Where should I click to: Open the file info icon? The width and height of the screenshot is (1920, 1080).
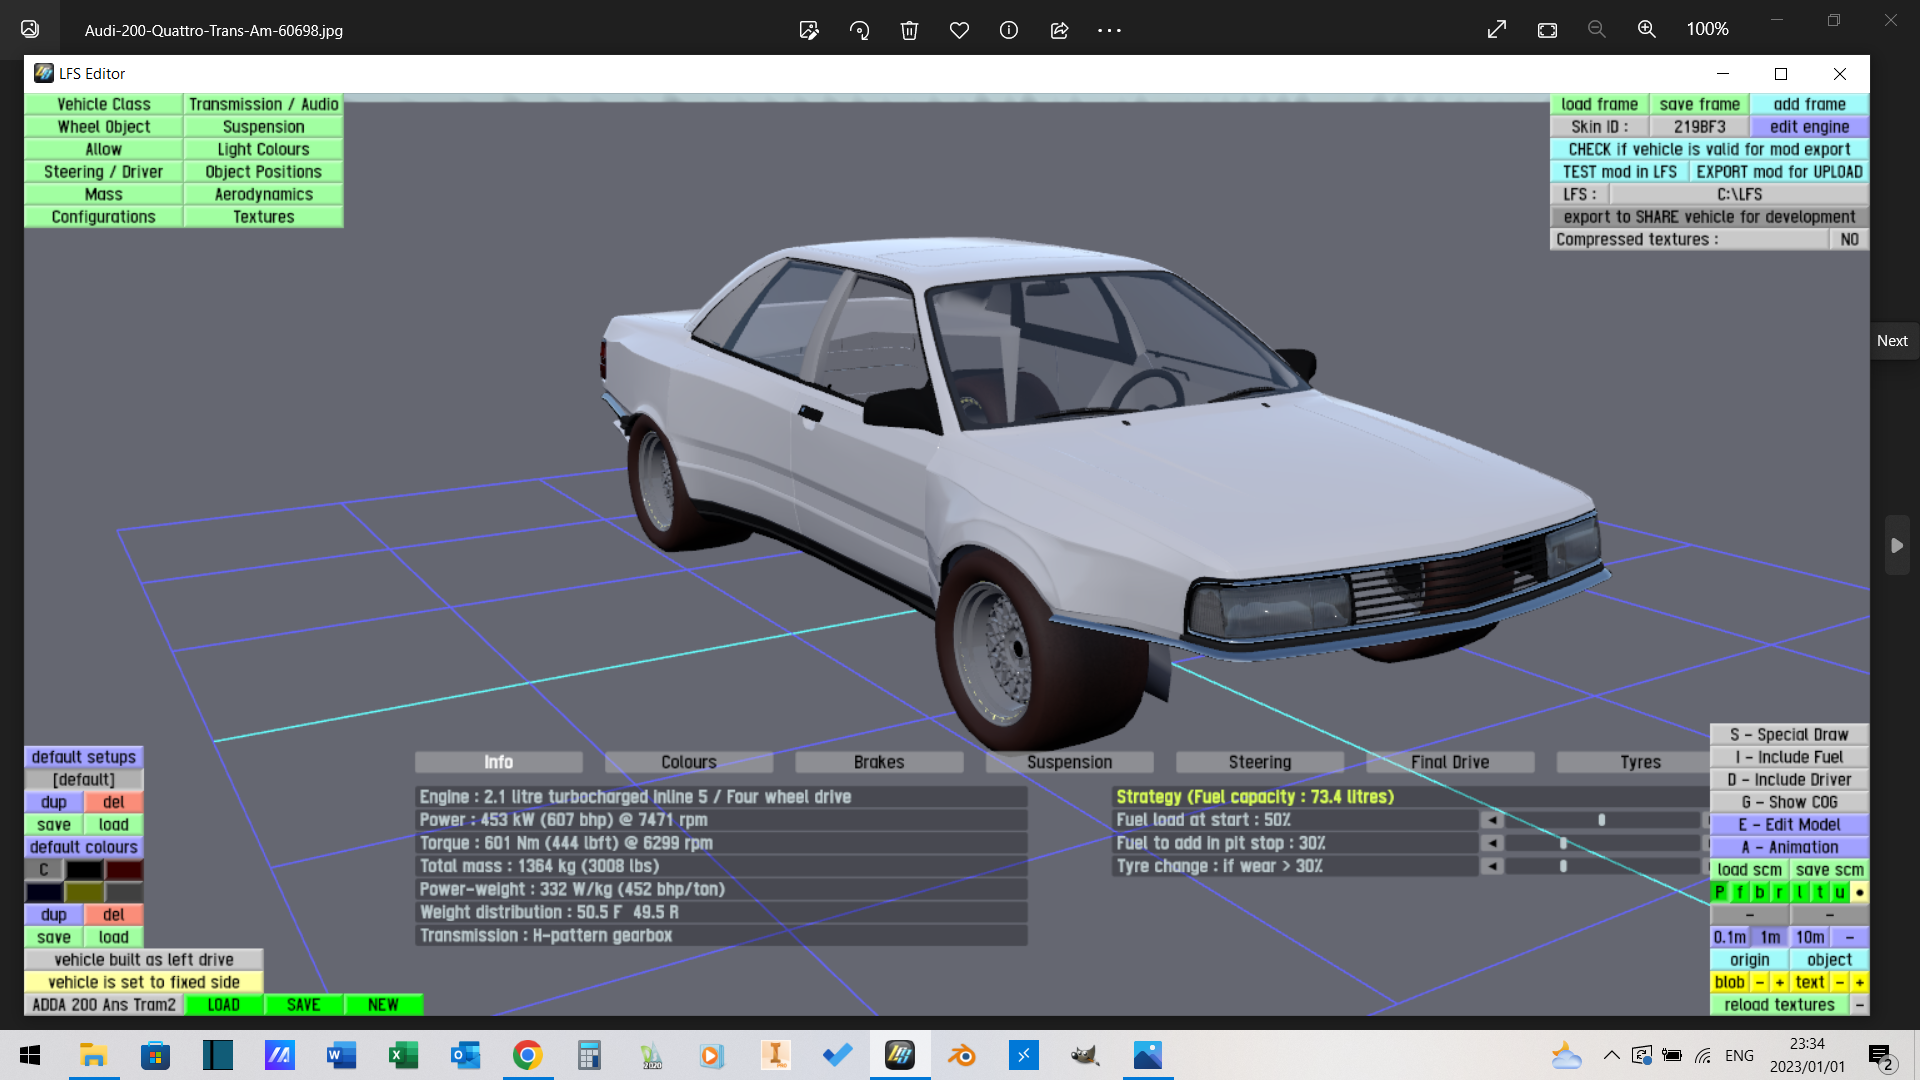[1009, 30]
